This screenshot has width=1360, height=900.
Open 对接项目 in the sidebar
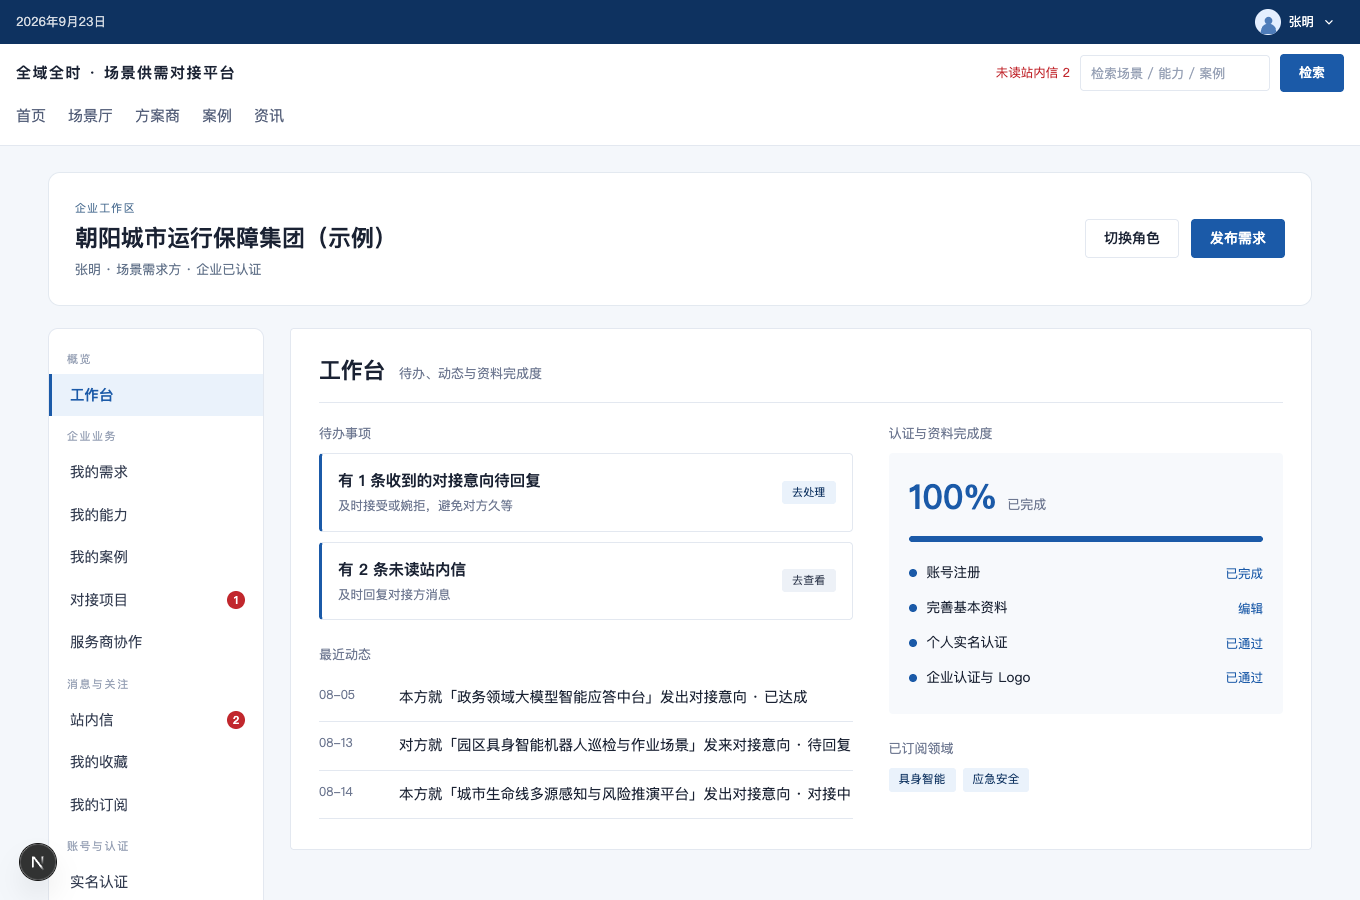click(x=156, y=600)
